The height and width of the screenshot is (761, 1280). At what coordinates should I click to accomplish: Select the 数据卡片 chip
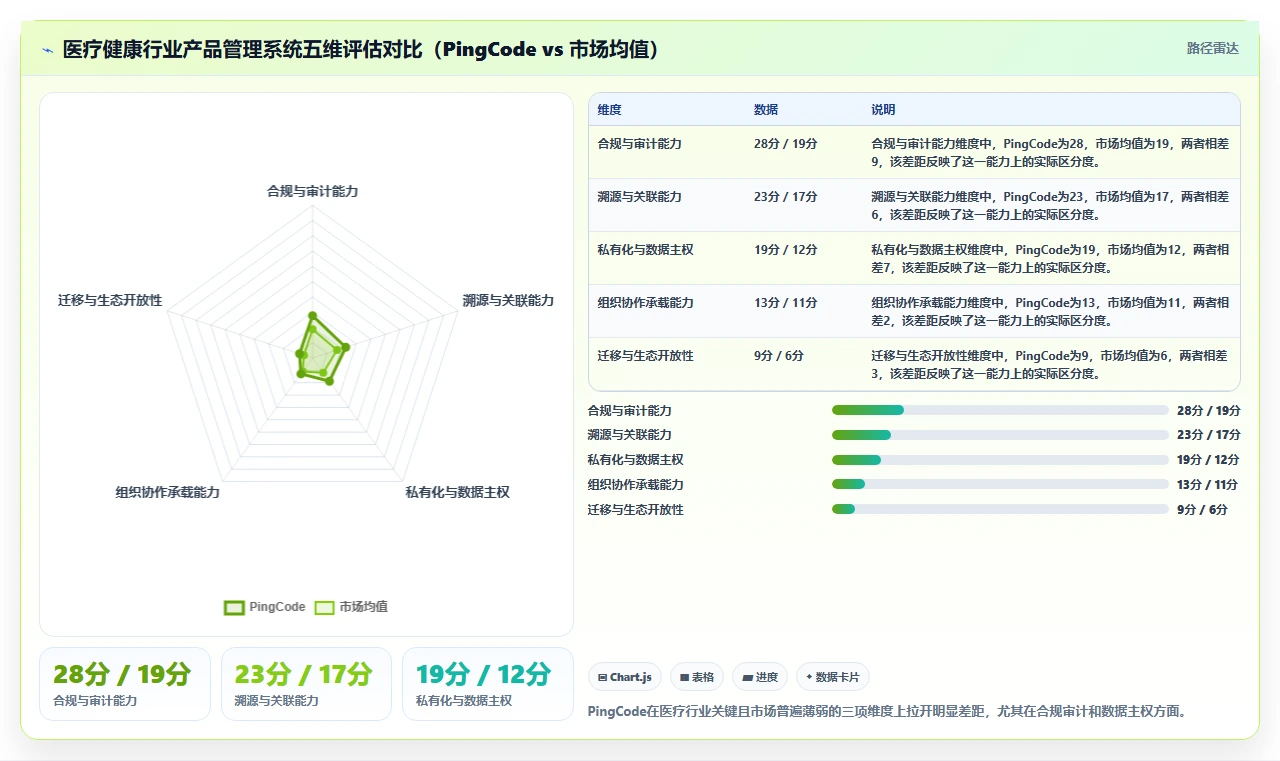tap(832, 677)
